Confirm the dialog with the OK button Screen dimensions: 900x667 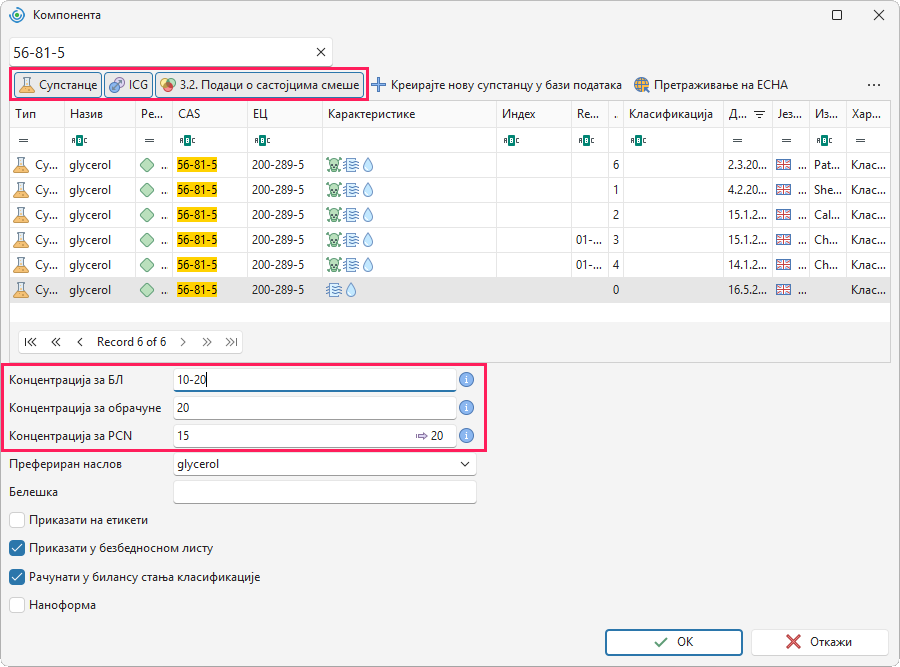673,642
